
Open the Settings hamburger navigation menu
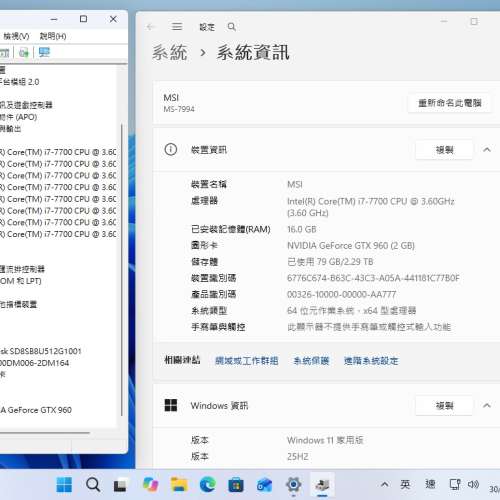pyautogui.click(x=177, y=27)
